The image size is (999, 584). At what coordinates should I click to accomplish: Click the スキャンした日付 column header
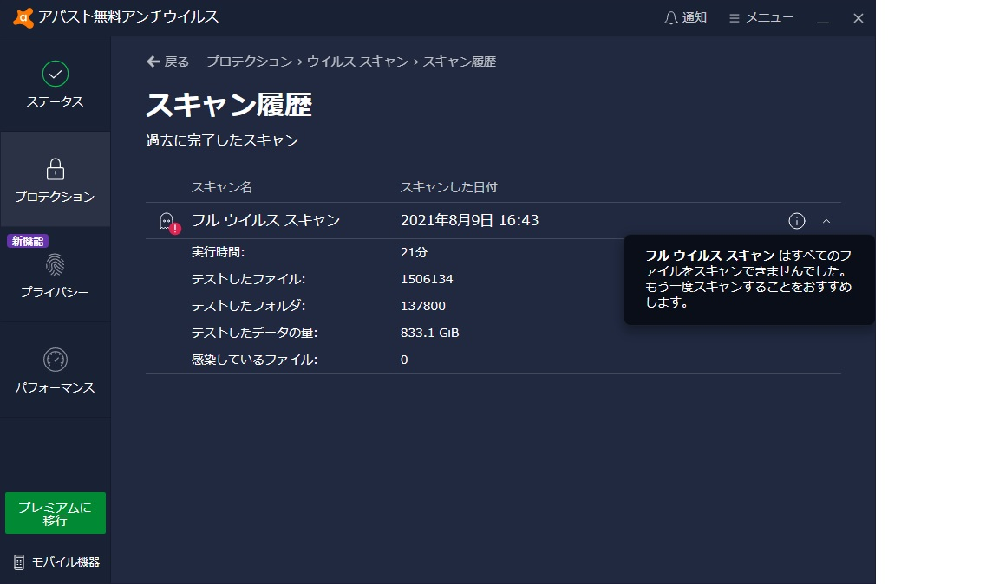tap(449, 187)
